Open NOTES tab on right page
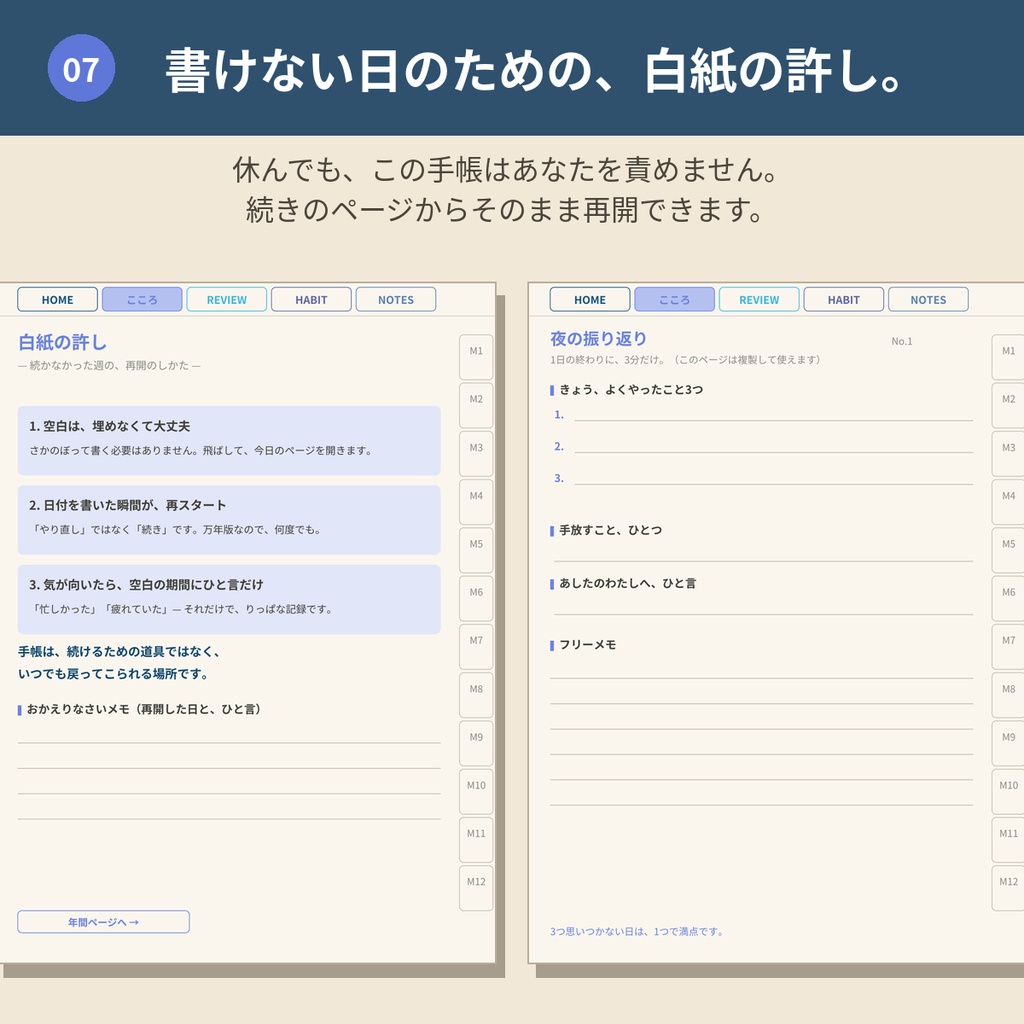Screen dimensions: 1024x1024 [928, 300]
